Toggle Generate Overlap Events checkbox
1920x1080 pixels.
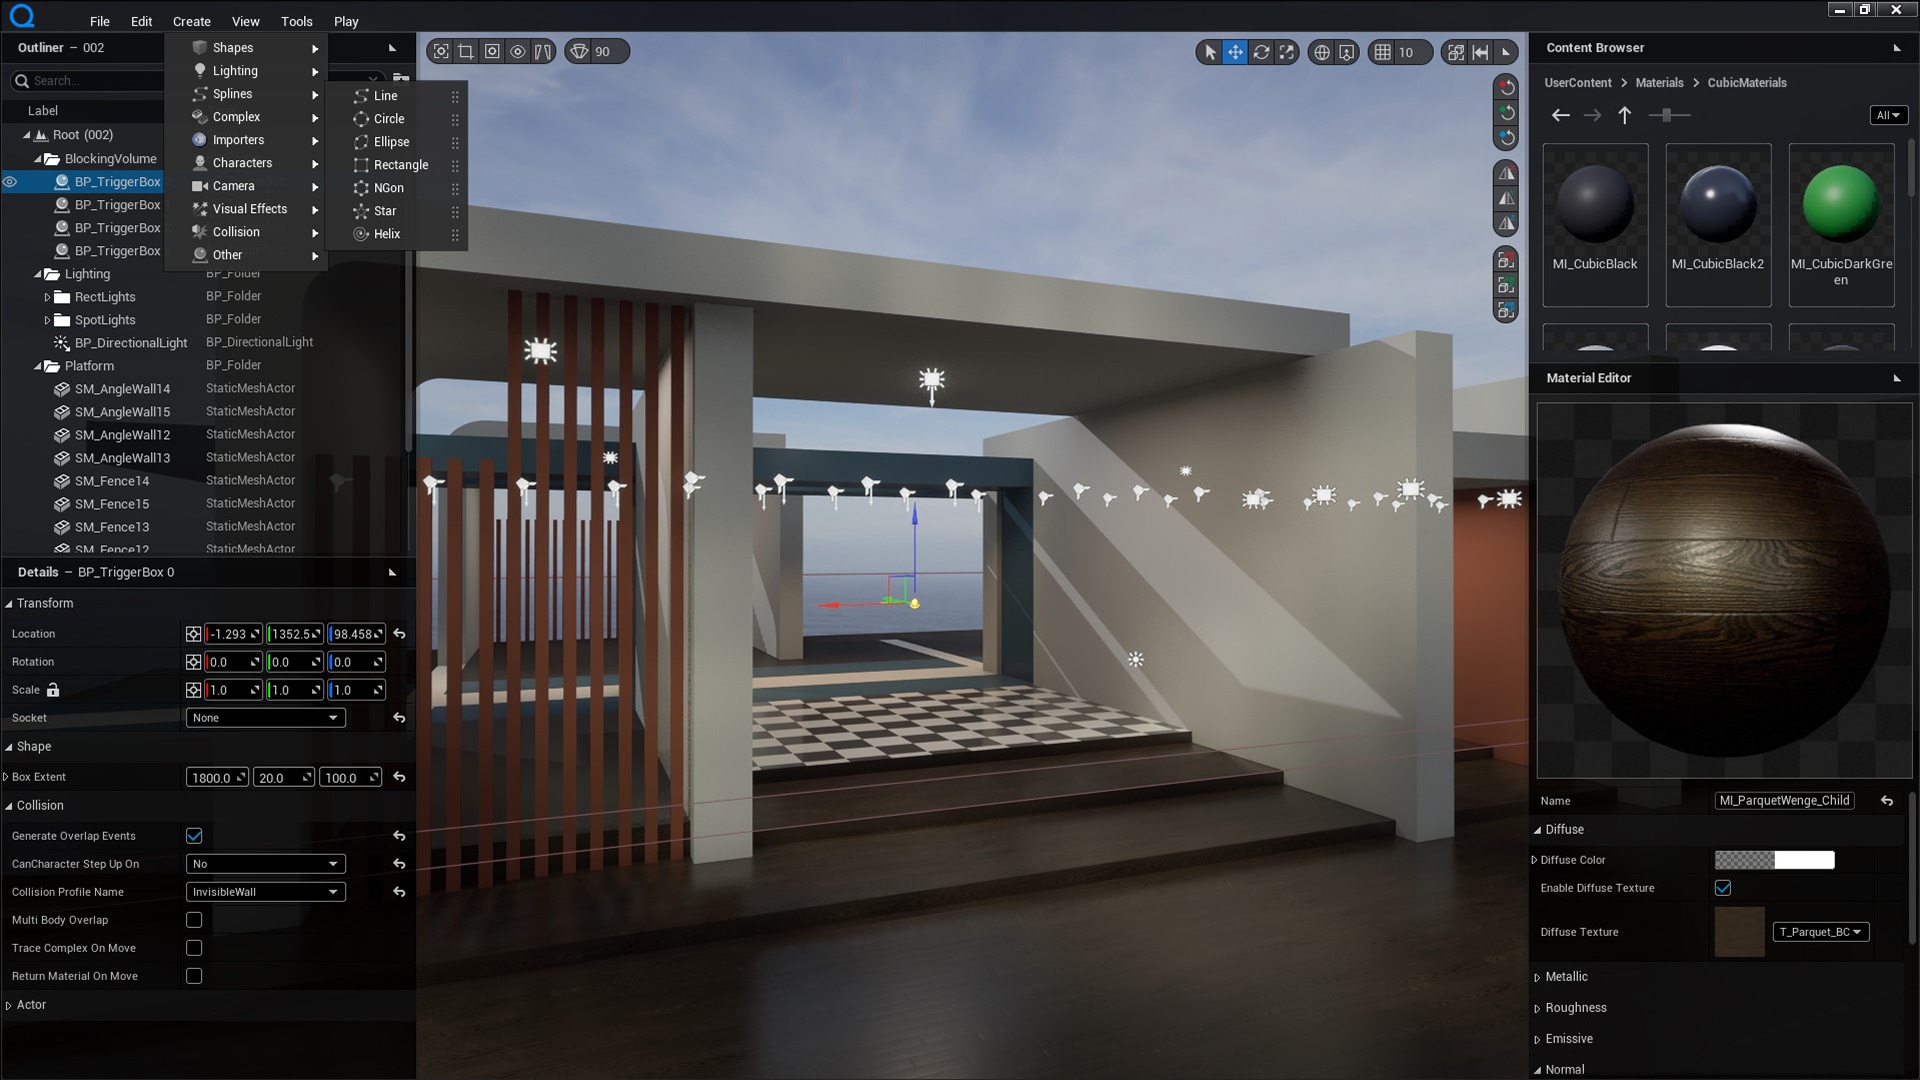coord(195,835)
